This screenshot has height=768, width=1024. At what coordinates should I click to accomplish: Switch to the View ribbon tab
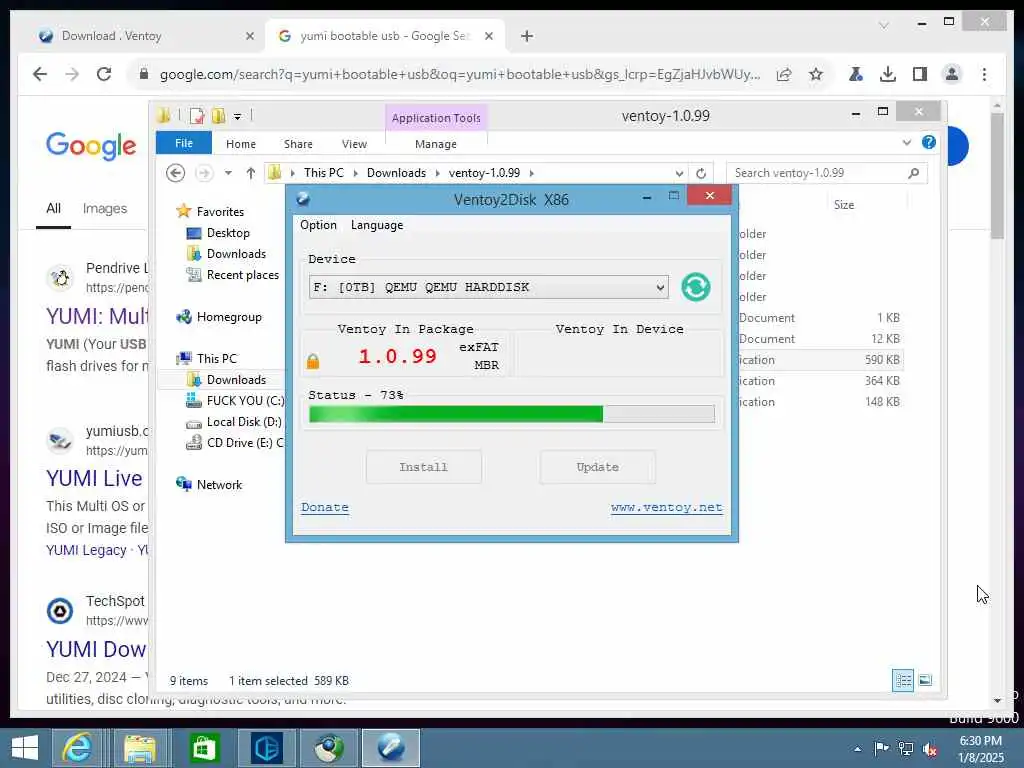point(354,144)
